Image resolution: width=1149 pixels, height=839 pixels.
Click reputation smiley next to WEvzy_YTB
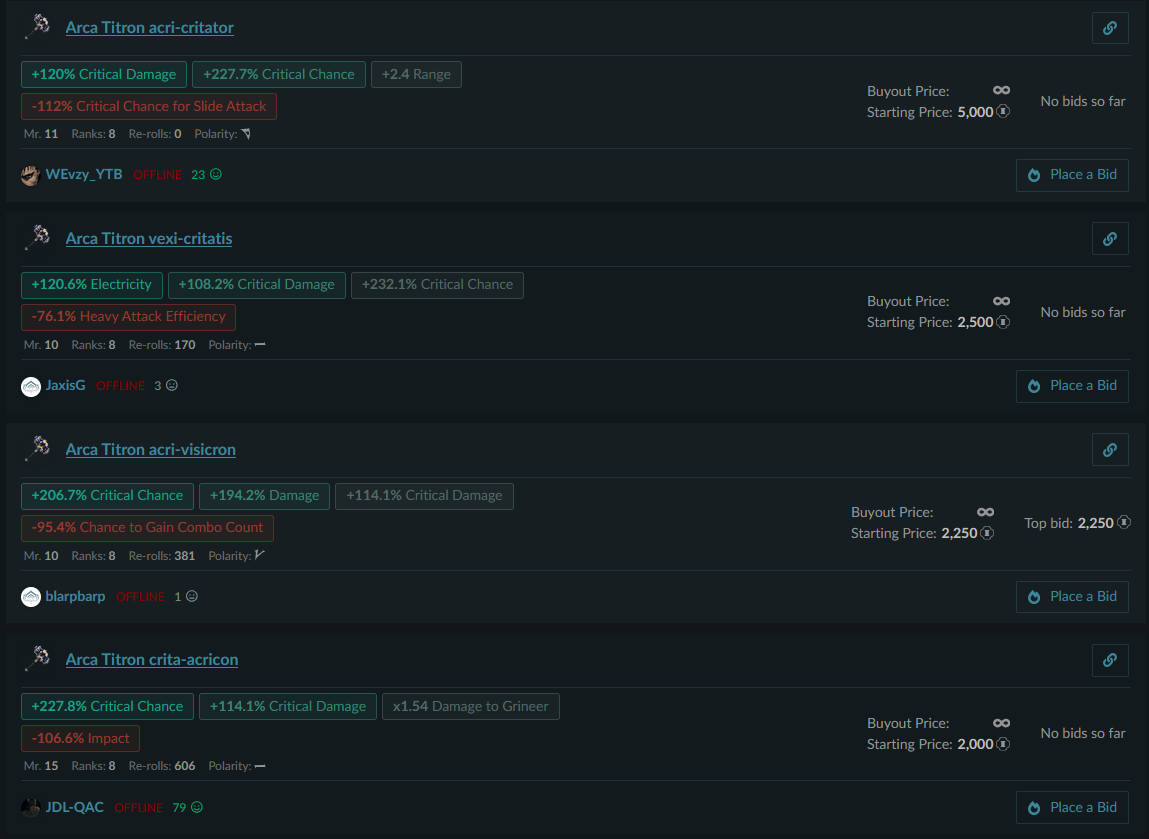click(216, 174)
